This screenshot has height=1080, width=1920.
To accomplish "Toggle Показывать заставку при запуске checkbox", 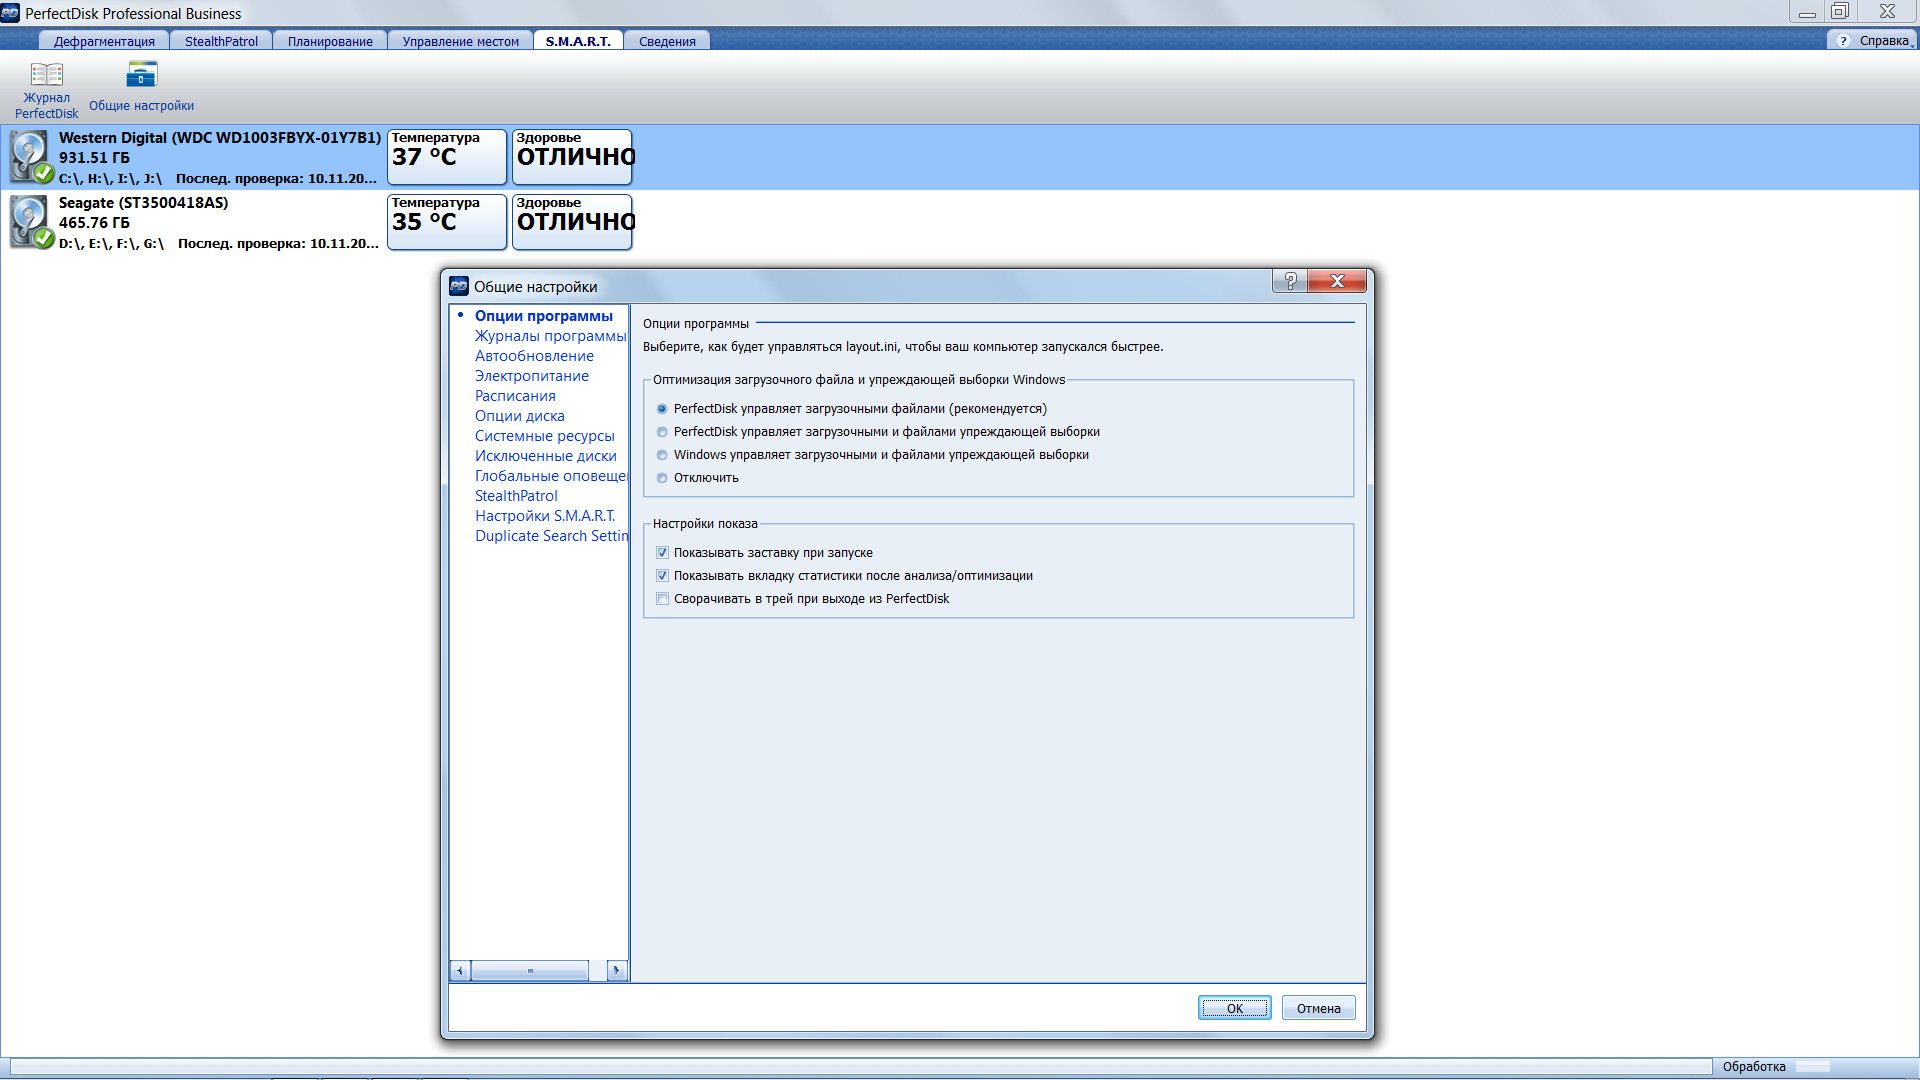I will [662, 551].
